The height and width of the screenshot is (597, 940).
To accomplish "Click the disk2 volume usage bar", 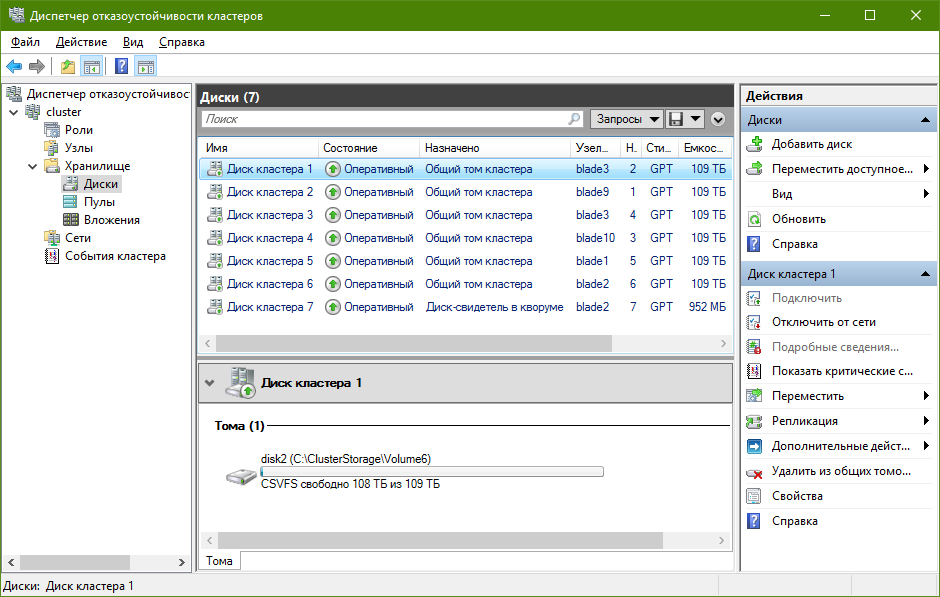I will click(x=432, y=472).
